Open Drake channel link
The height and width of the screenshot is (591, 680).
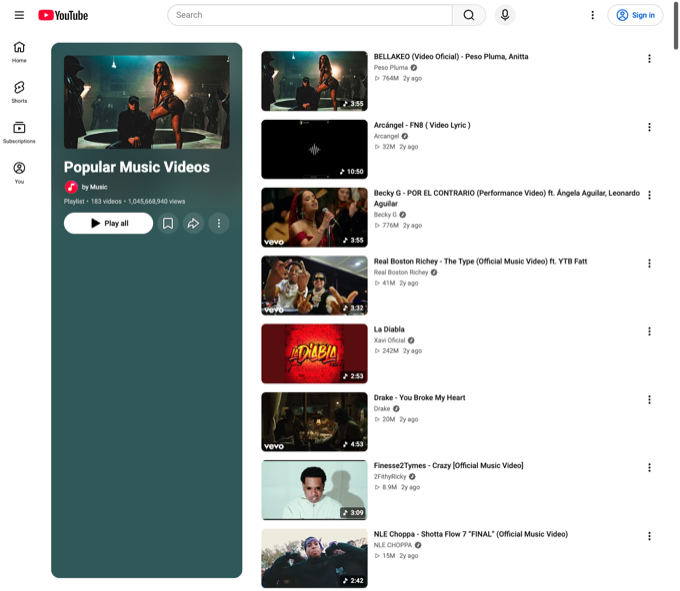[382, 408]
